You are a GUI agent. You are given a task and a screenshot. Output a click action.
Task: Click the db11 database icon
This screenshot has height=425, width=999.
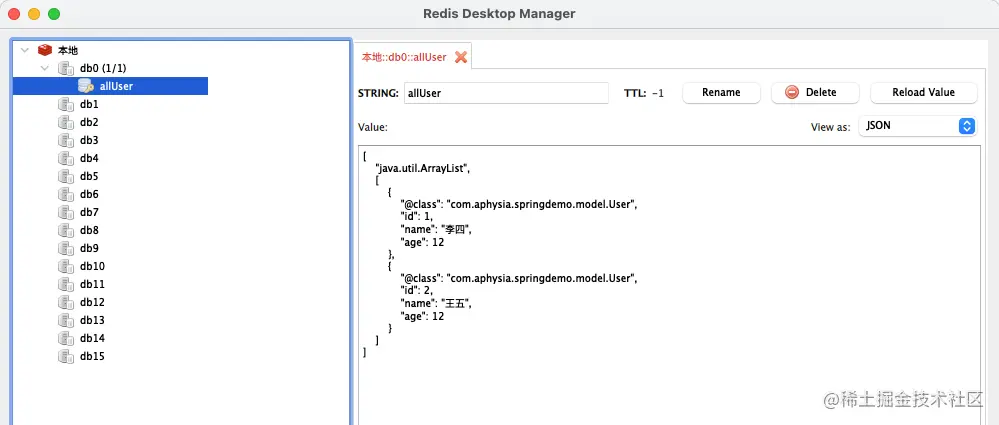click(x=66, y=284)
